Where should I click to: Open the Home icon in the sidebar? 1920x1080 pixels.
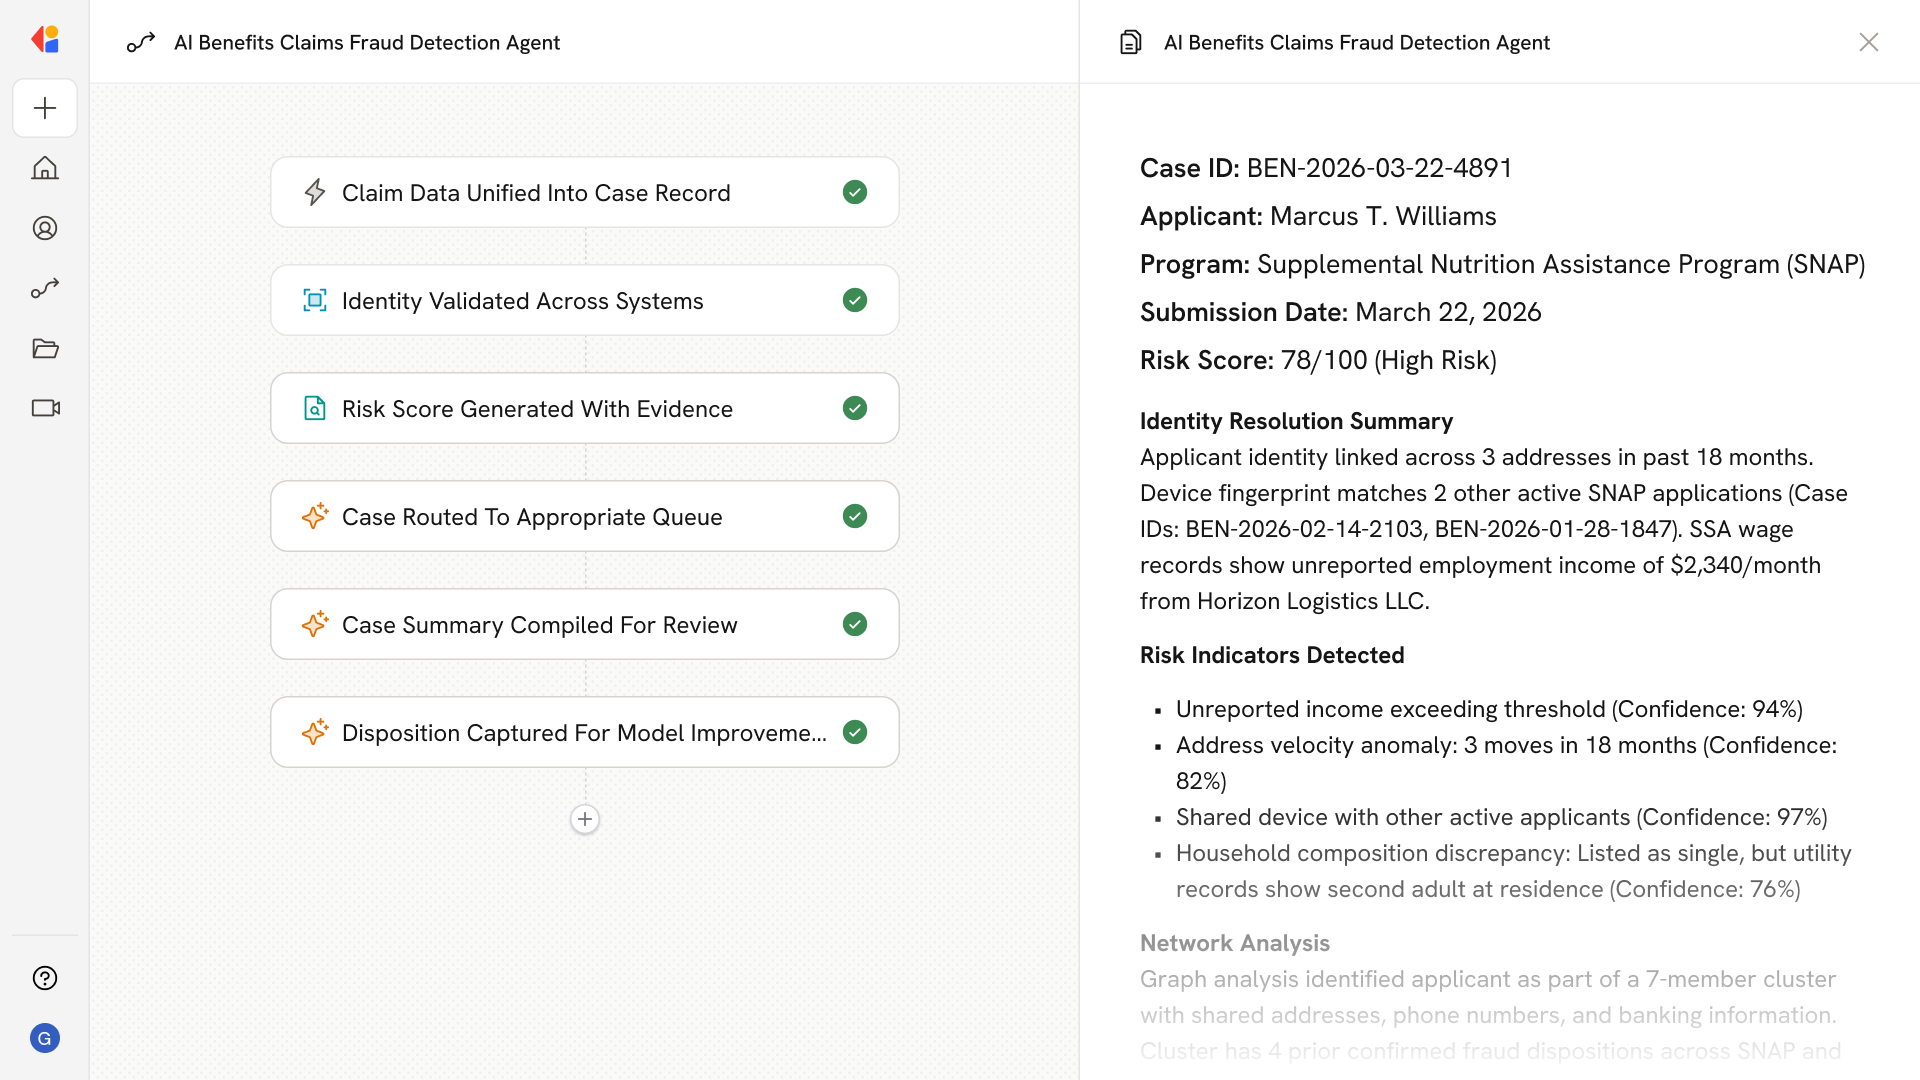pos(45,168)
